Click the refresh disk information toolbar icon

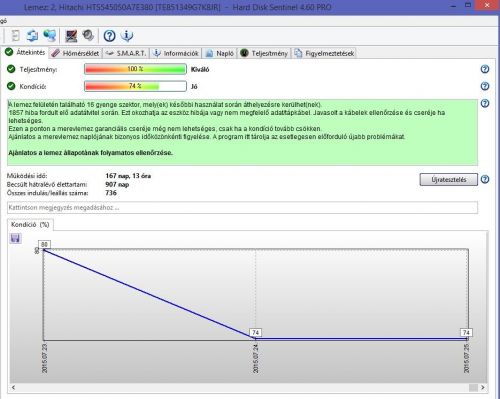tap(33, 35)
